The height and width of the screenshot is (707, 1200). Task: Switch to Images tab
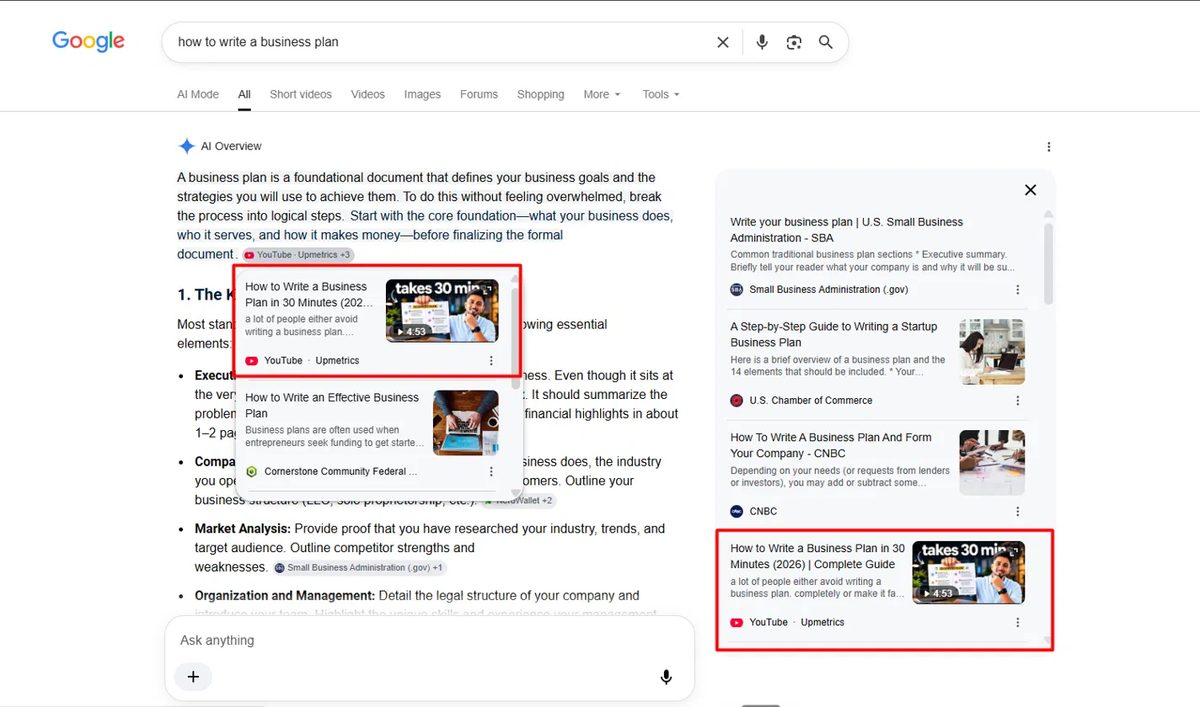point(422,94)
